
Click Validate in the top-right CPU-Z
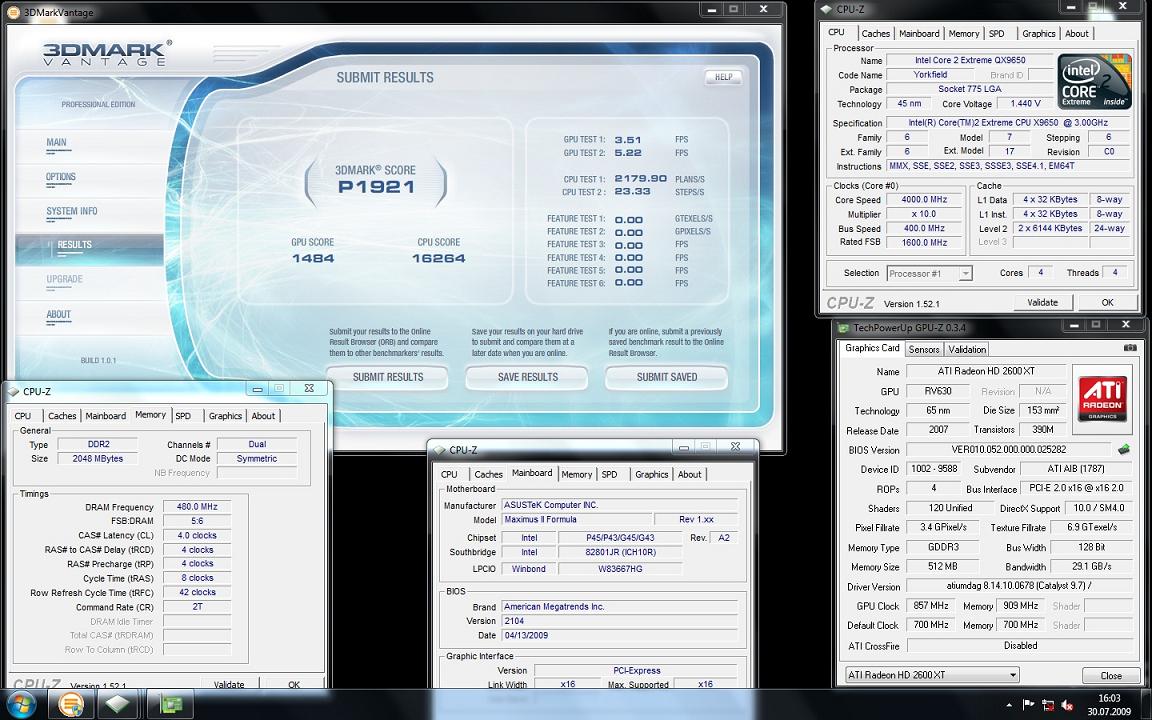(x=1043, y=302)
